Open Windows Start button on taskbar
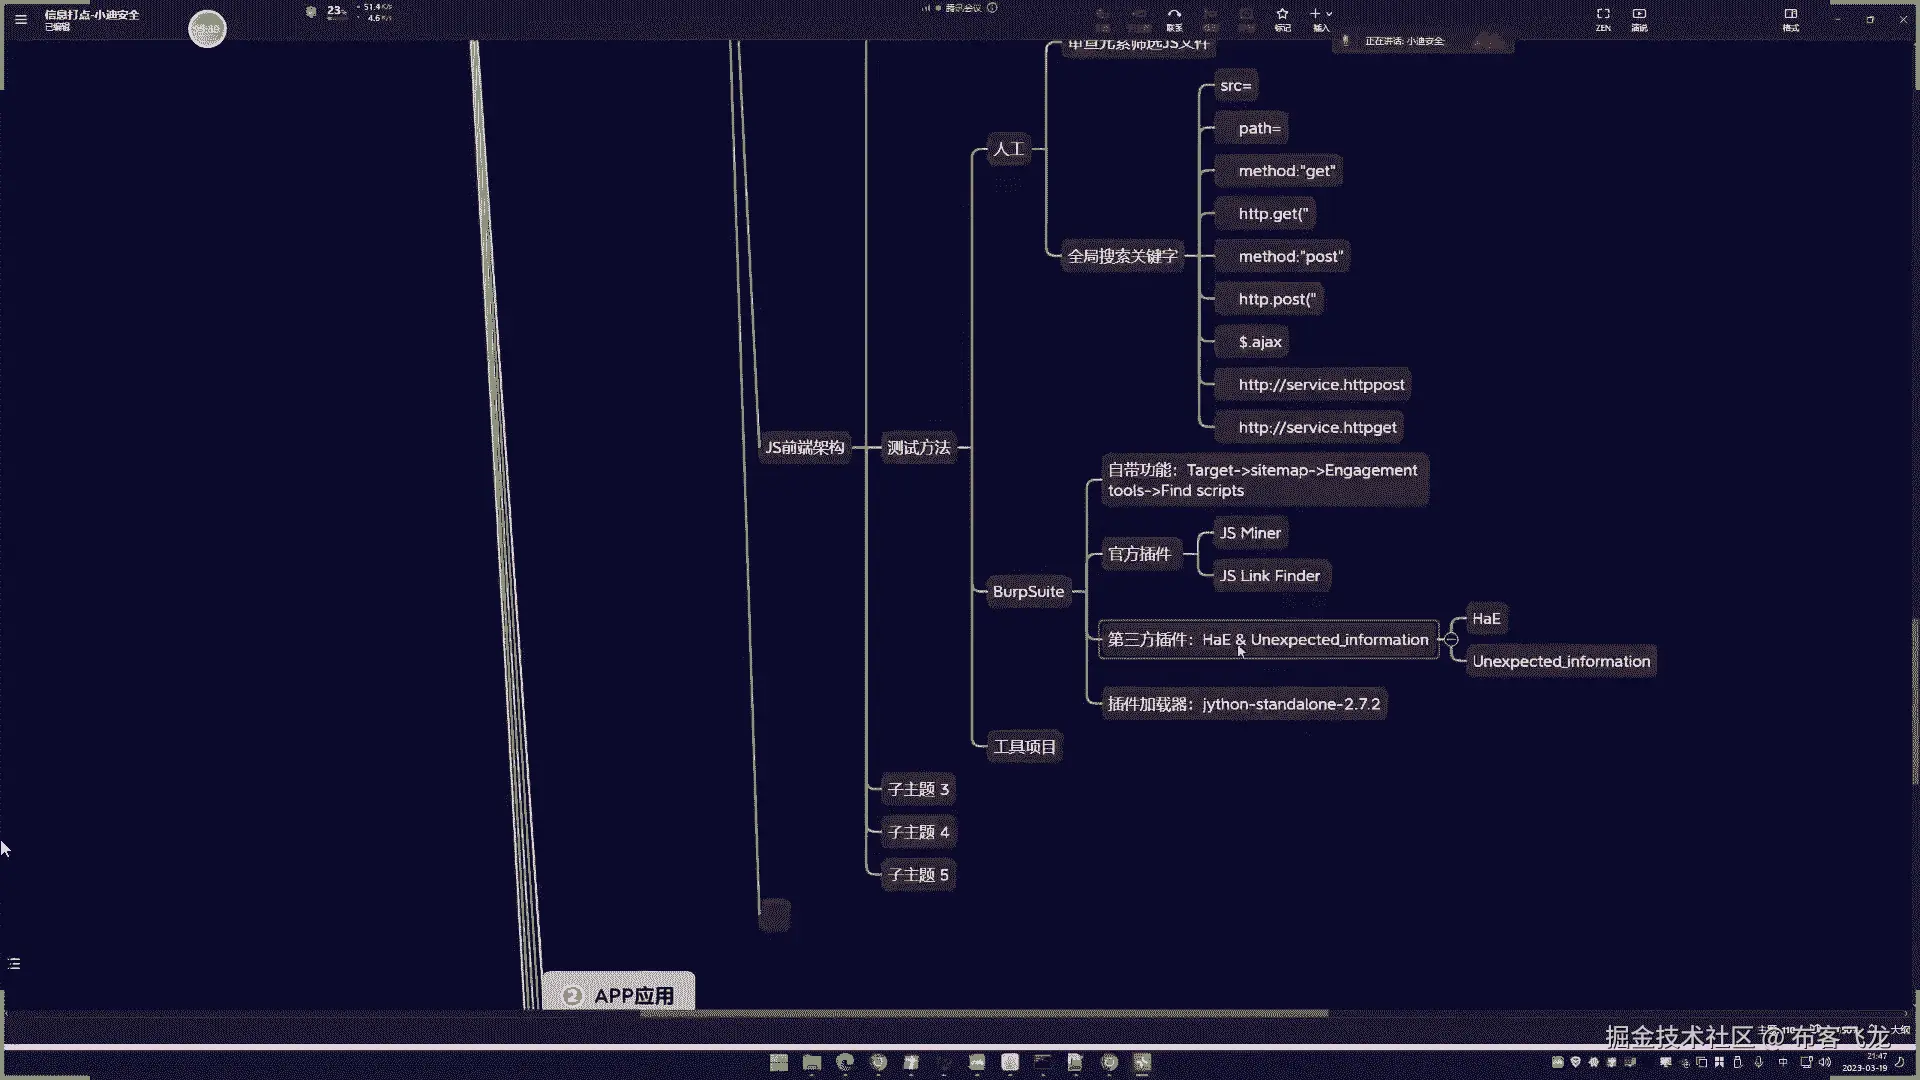1920x1080 pixels. 779,1063
